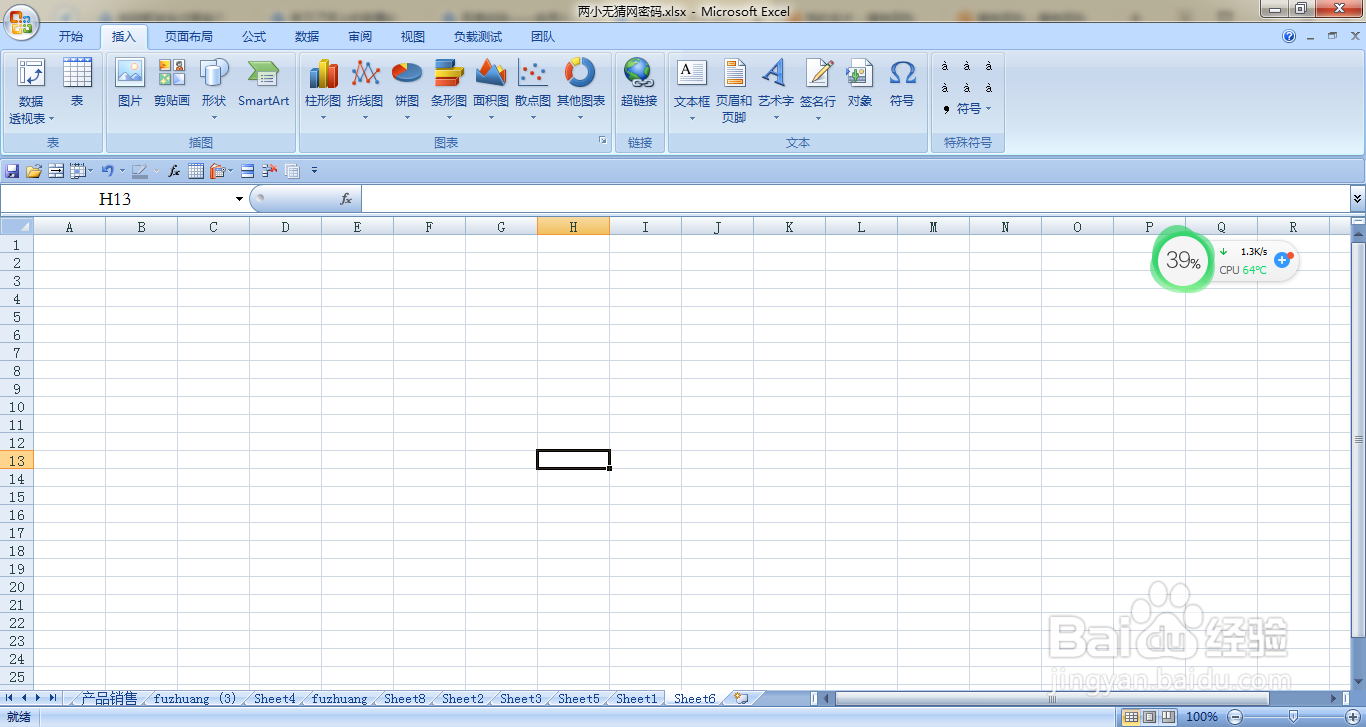The height and width of the screenshot is (727, 1366).
Task: Open the undo history dropdown arrow
Action: 122,171
